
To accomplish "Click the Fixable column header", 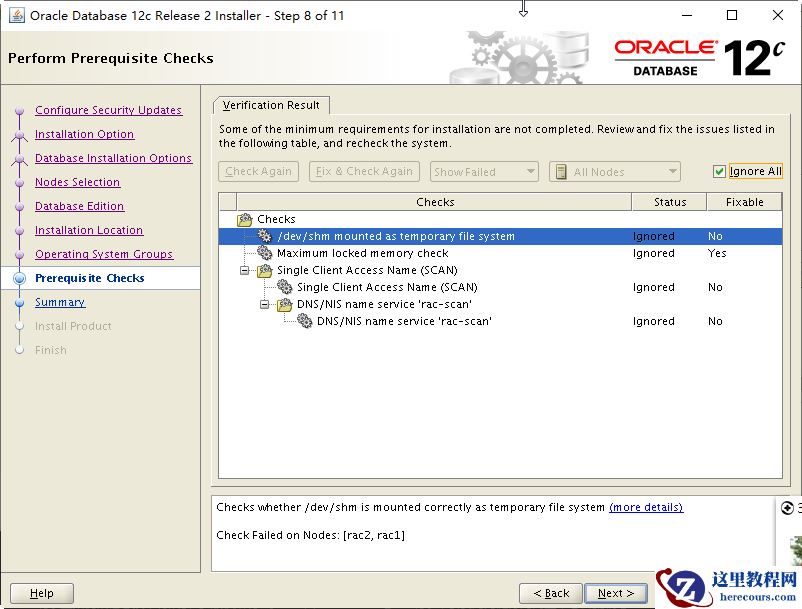I will [x=744, y=202].
